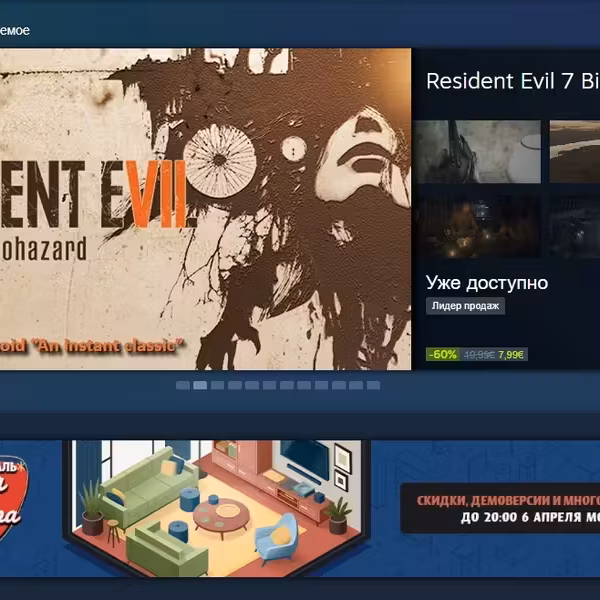Screen dimensions: 600x600
Task: View the screenshot of the figure by the concrete wall
Action: tap(479, 152)
